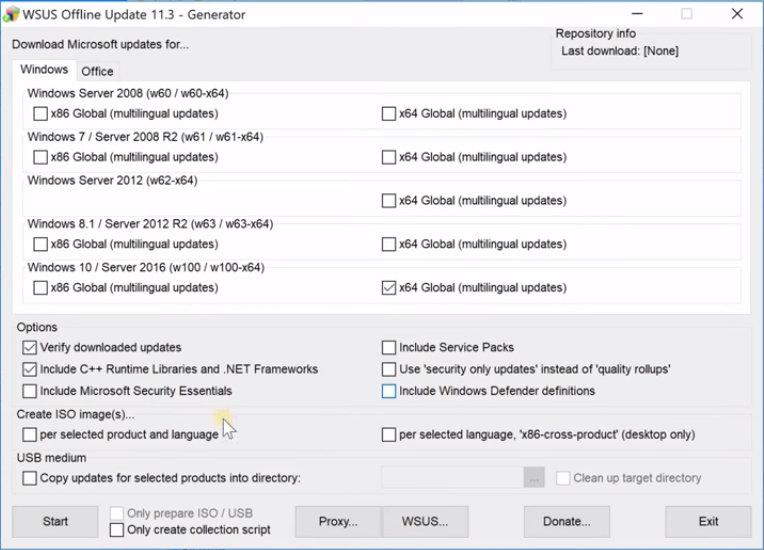The height and width of the screenshot is (550, 764).
Task: Open the WSUS... settings
Action: (x=425, y=521)
